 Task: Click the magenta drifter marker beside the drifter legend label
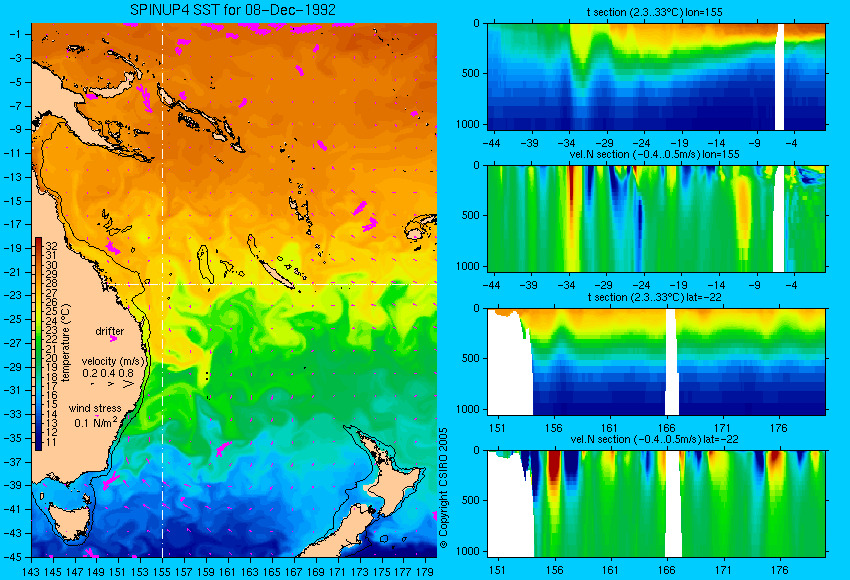[x=113, y=339]
